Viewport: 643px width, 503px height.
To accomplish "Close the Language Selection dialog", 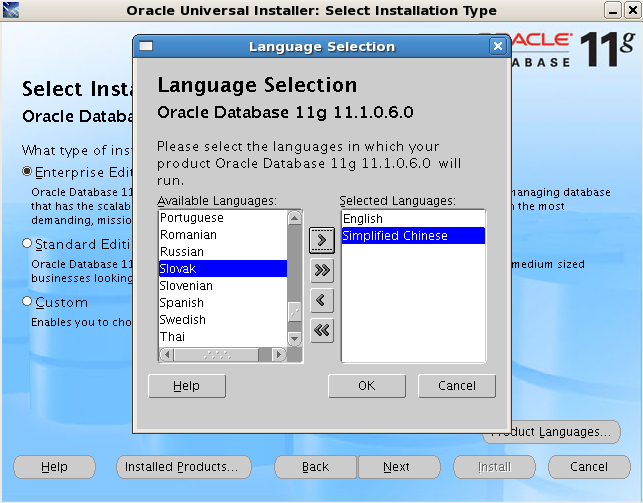I will pyautogui.click(x=498, y=46).
